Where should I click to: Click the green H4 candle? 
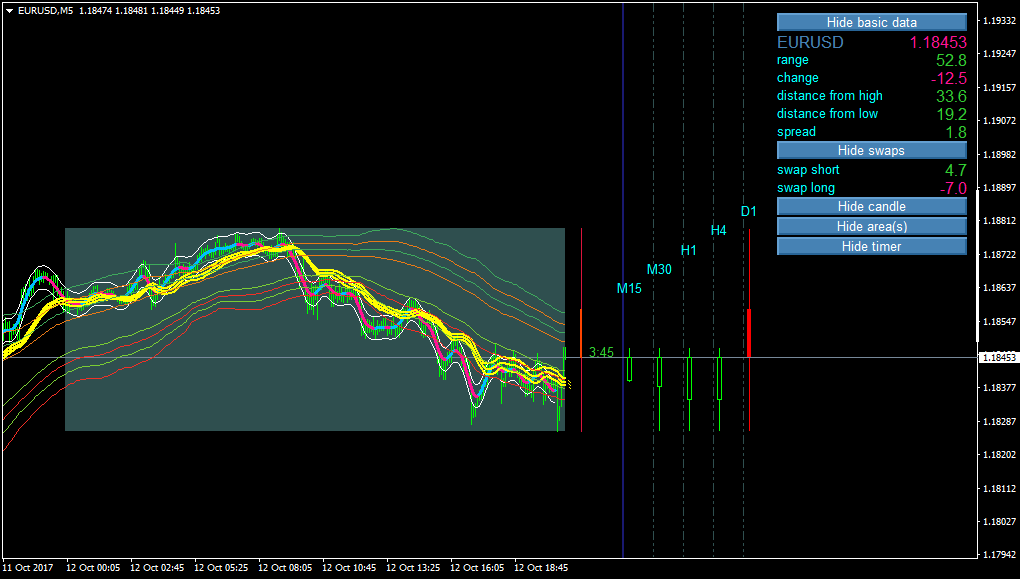pos(719,379)
